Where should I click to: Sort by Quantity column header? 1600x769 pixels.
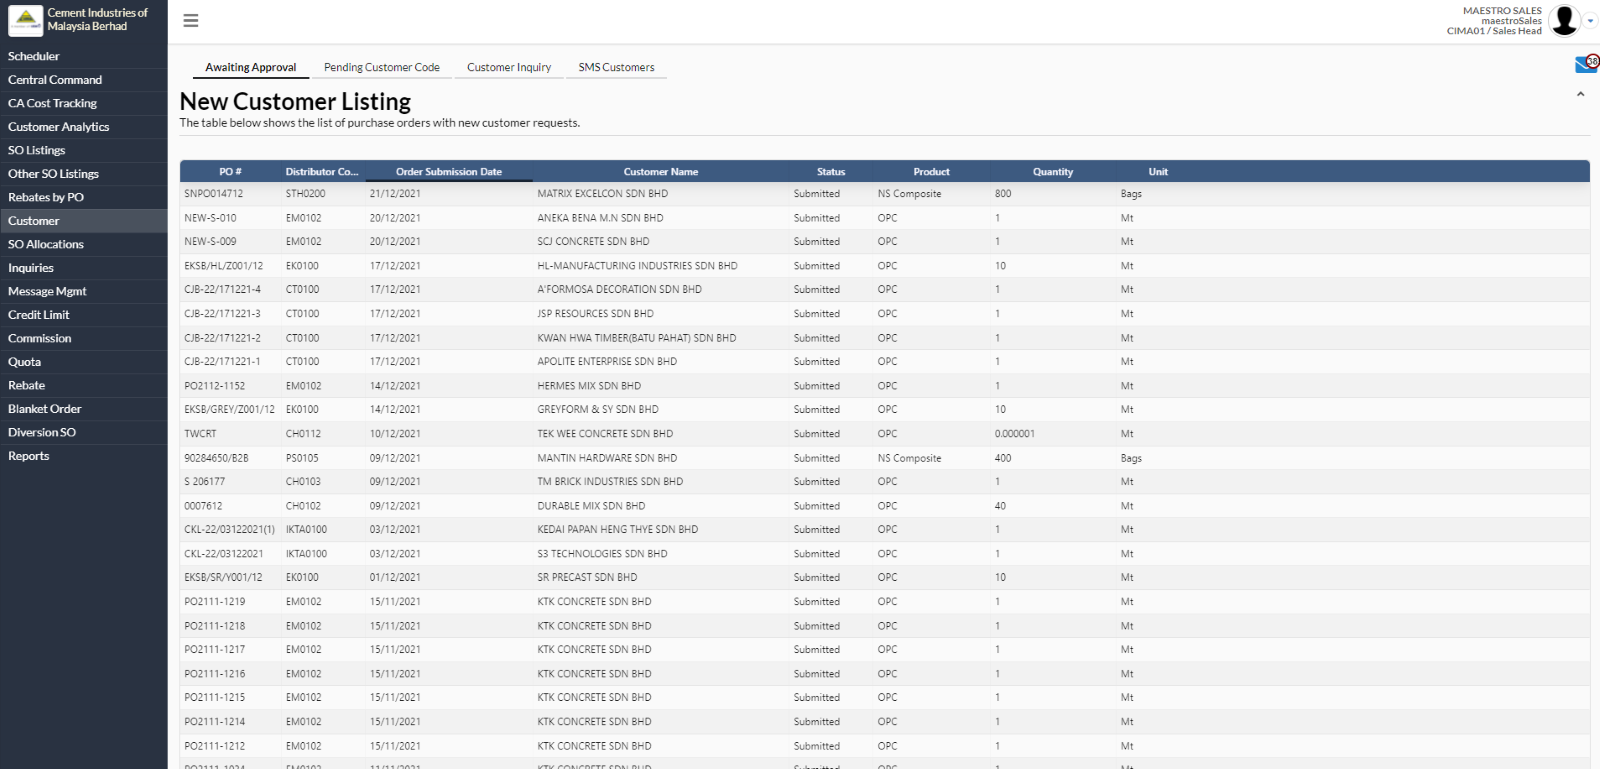pyautogui.click(x=1053, y=172)
